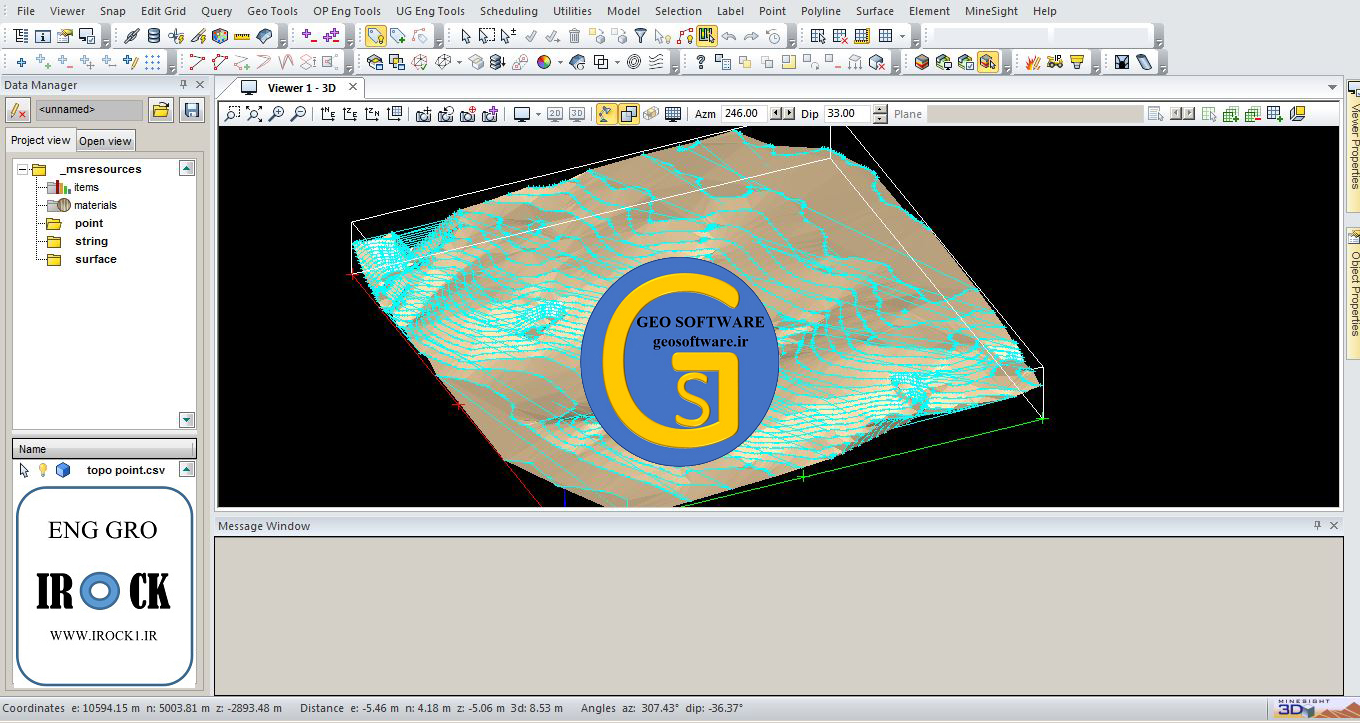The height and width of the screenshot is (723, 1360).
Task: Click the question mark query icon
Action: (x=700, y=62)
